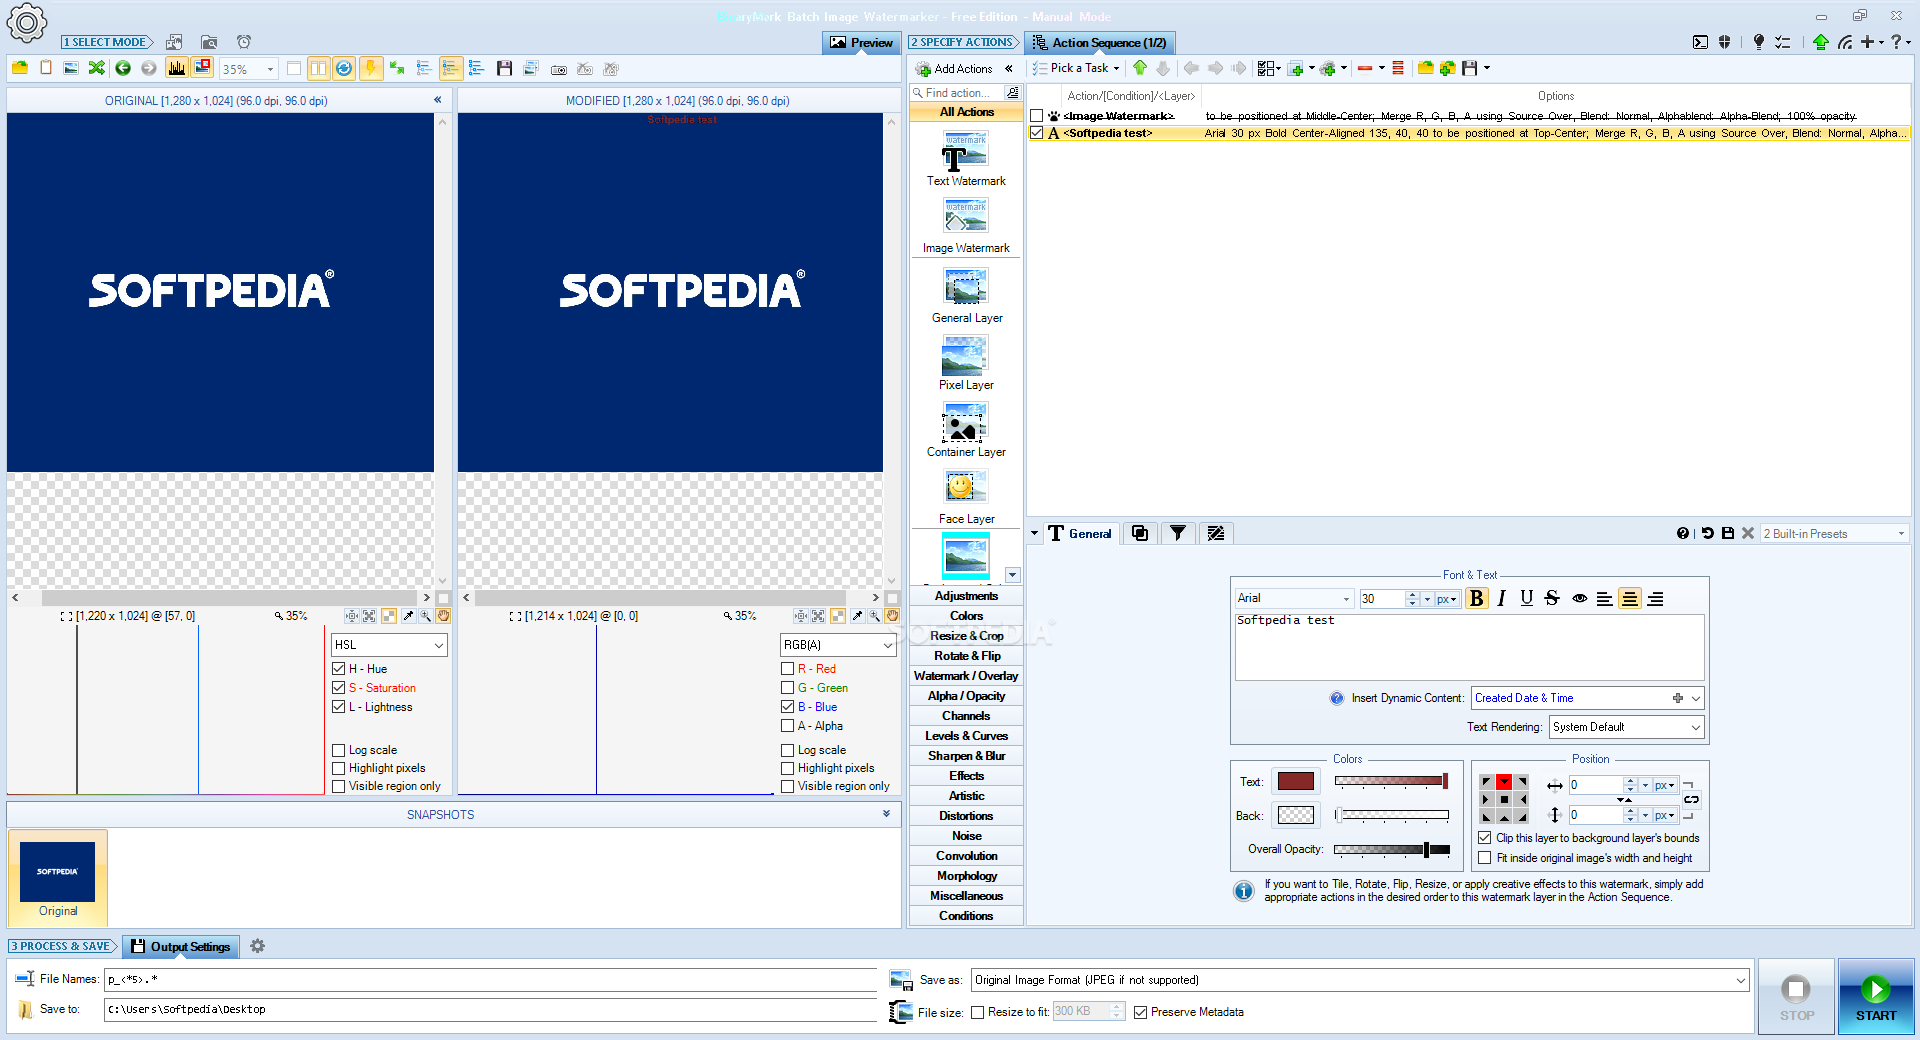Add a Container Layer action
The image size is (1920, 1040).
pos(966,429)
